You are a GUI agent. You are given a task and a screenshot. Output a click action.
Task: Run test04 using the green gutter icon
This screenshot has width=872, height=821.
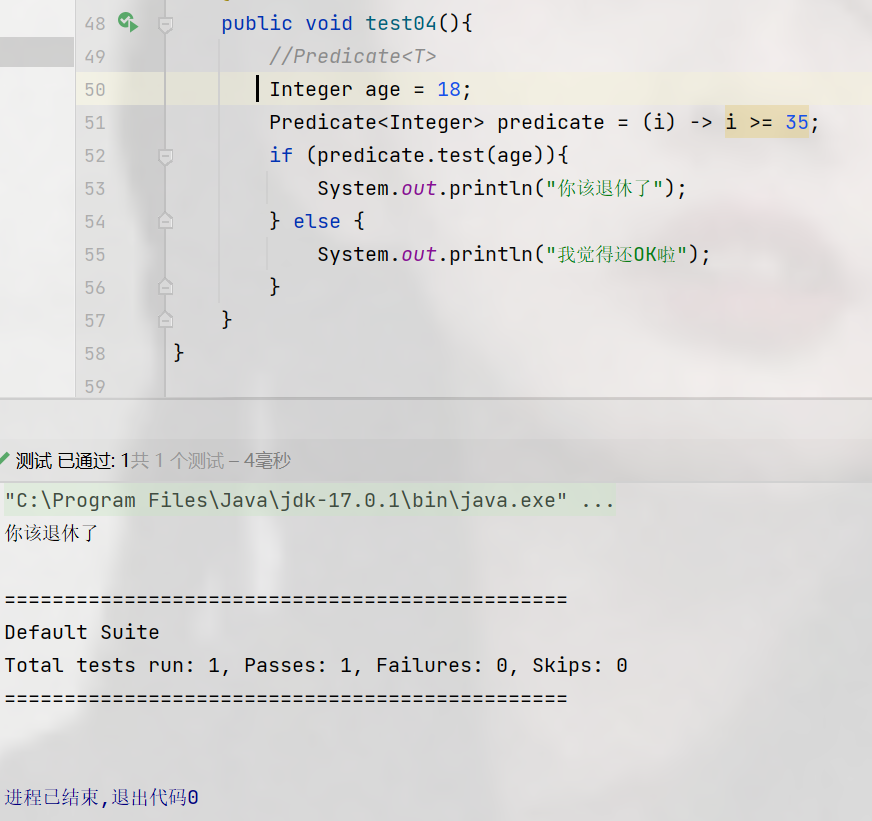(128, 22)
